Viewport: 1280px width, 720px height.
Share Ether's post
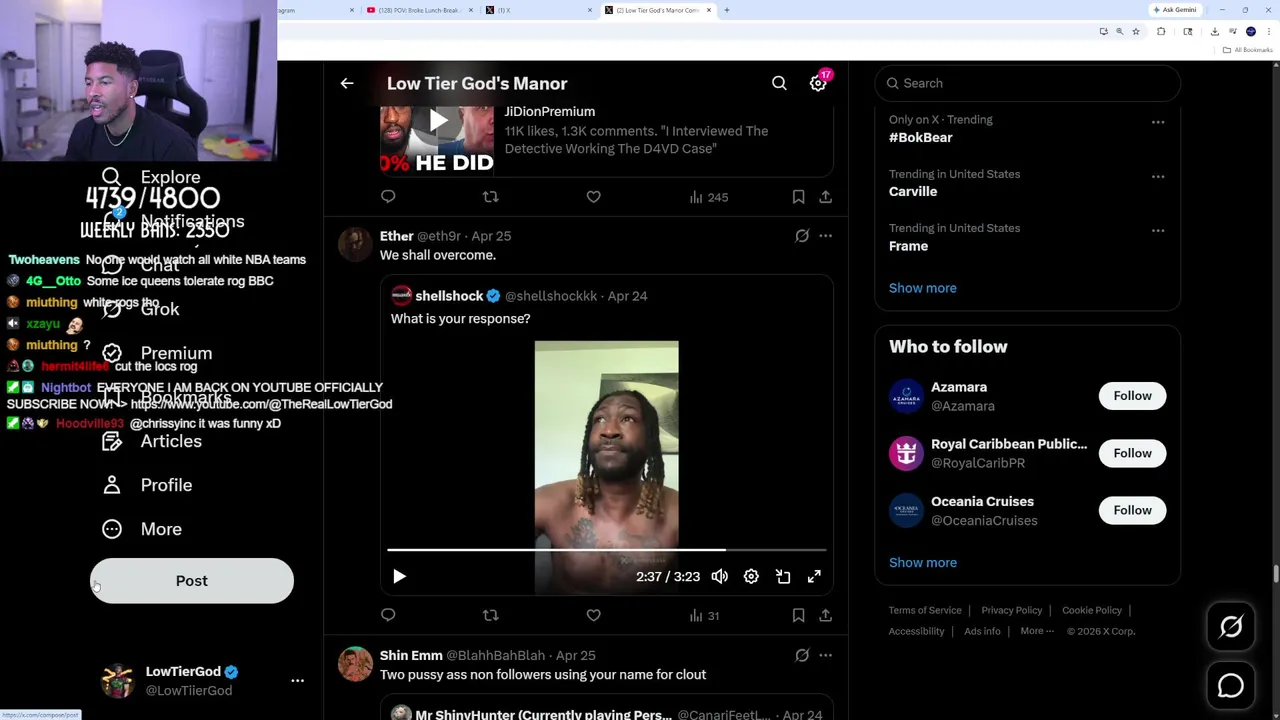click(x=825, y=615)
